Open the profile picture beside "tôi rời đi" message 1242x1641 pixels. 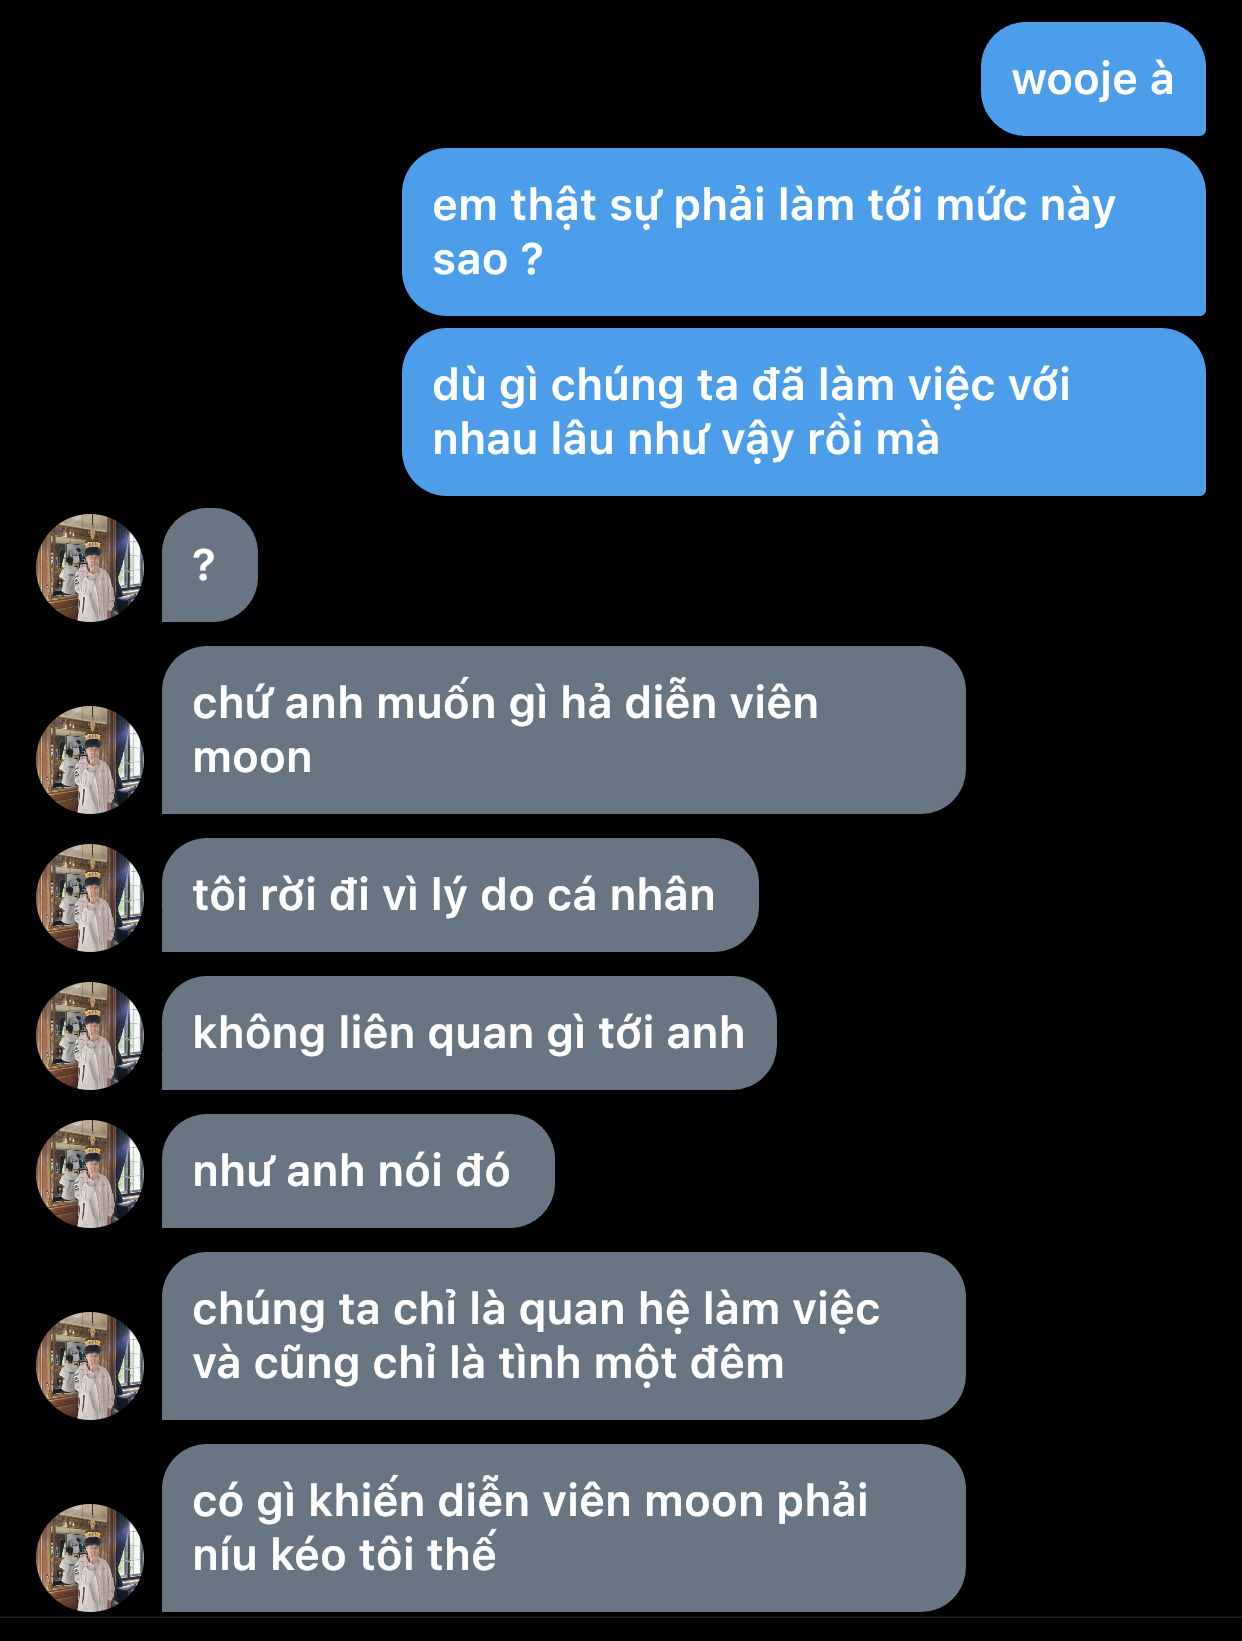(x=90, y=898)
